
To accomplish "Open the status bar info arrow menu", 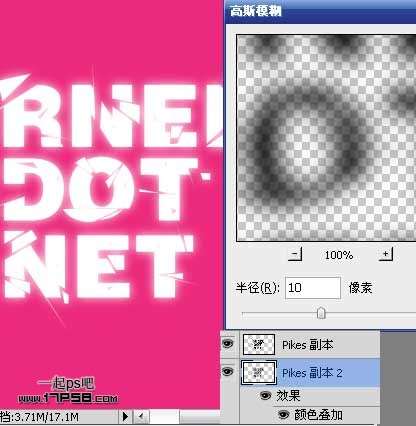I will pyautogui.click(x=125, y=416).
